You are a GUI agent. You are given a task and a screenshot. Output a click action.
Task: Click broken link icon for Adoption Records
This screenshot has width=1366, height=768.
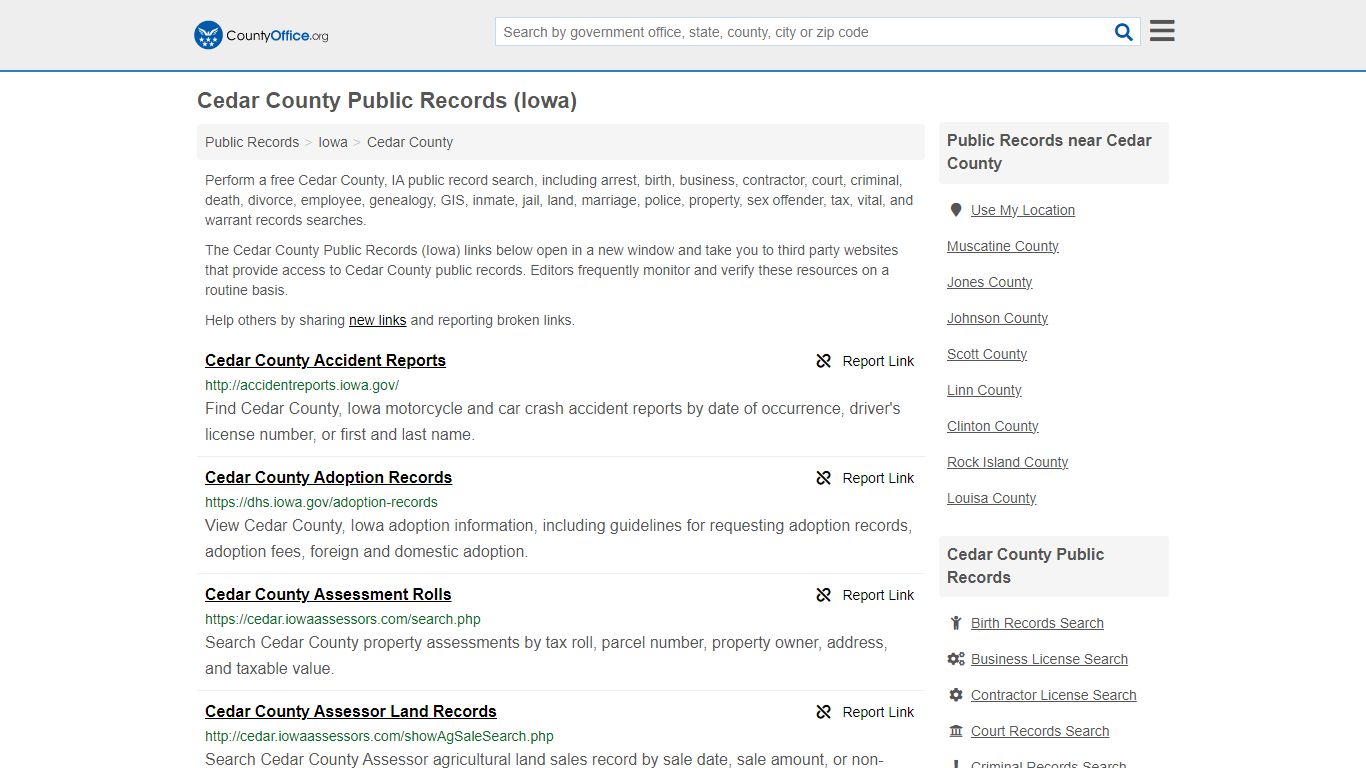[x=824, y=478]
